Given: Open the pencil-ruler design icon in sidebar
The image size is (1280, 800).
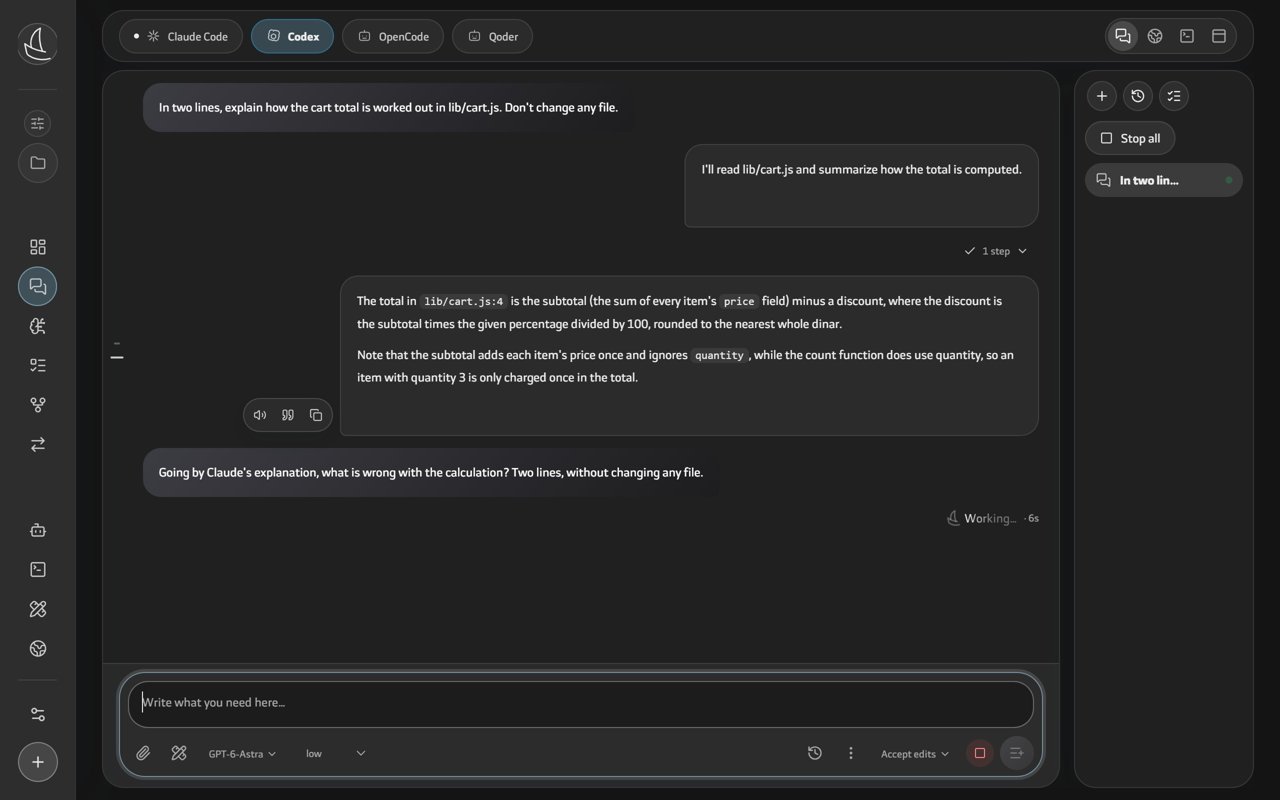Looking at the screenshot, I should coord(38,609).
